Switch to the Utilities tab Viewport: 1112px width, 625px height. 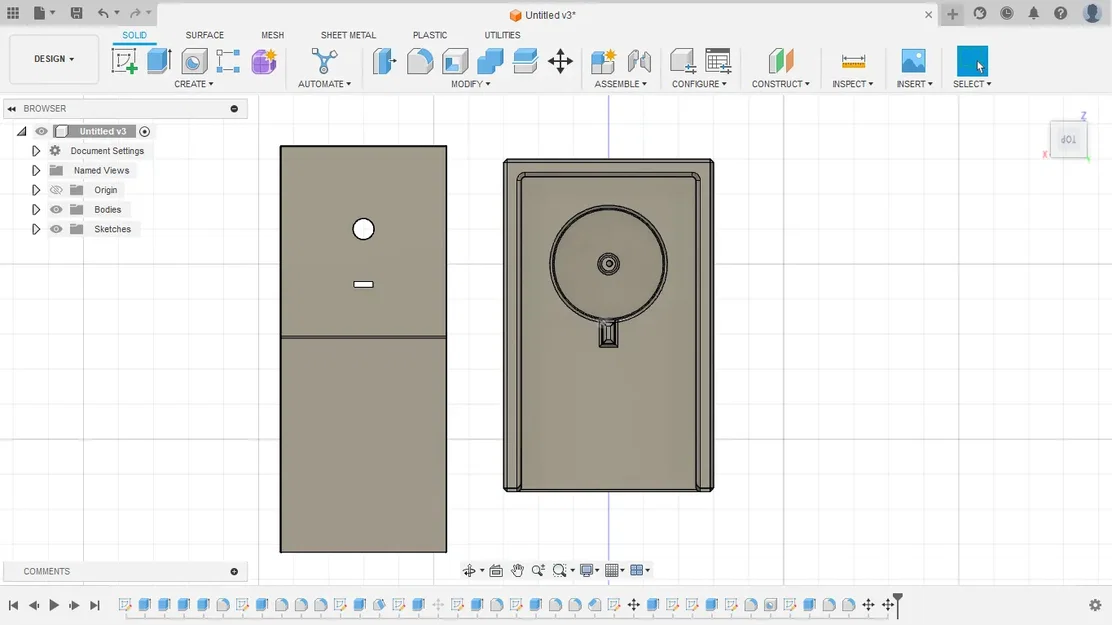(x=502, y=35)
